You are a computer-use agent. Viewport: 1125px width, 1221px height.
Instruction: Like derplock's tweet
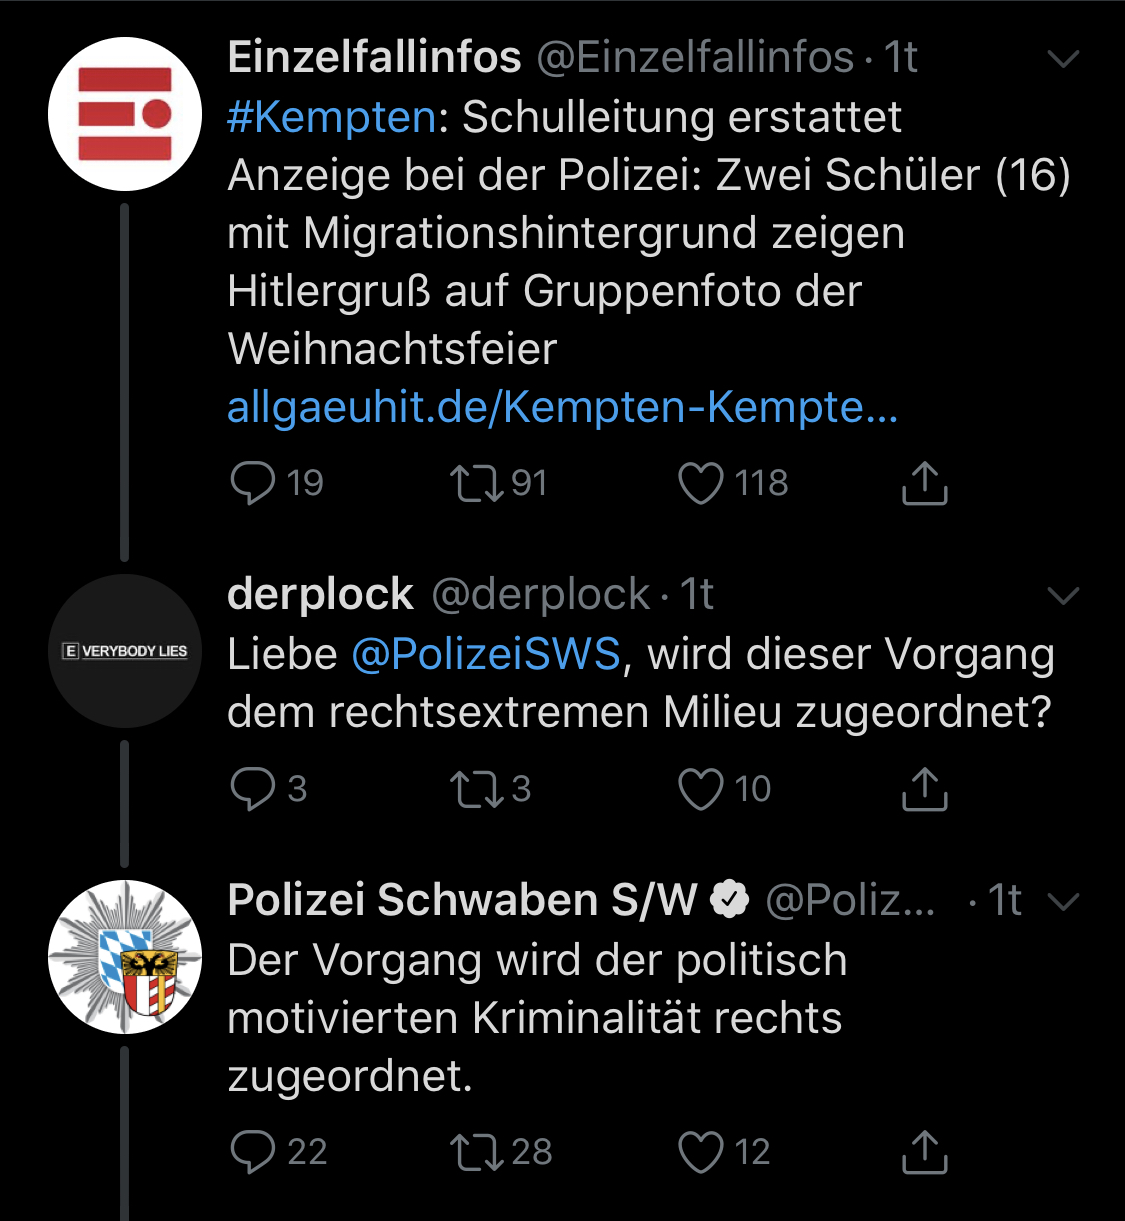click(700, 789)
